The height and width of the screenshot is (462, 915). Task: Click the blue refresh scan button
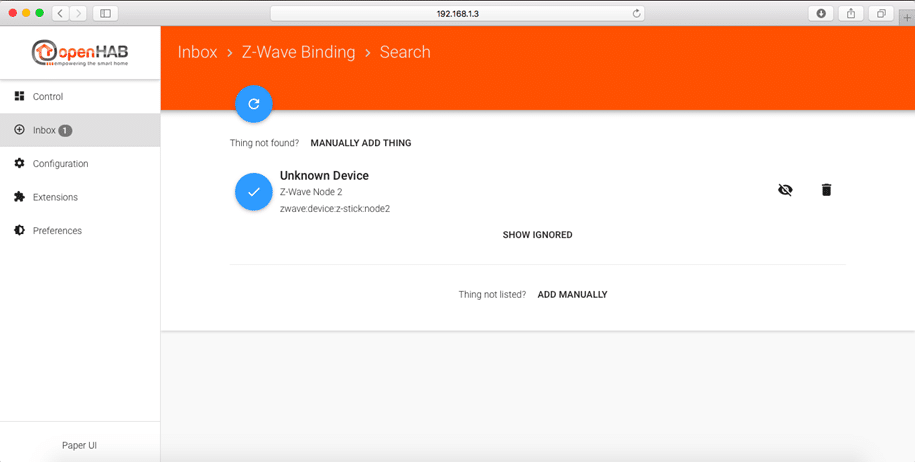point(254,104)
